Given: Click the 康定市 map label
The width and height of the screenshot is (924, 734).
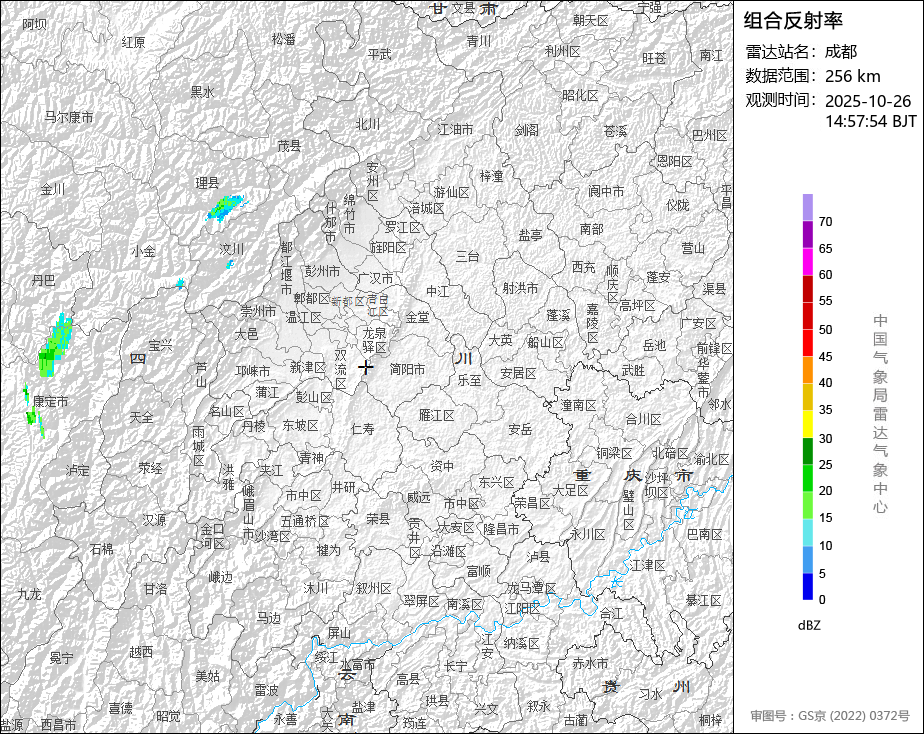Looking at the screenshot, I should [x=51, y=402].
